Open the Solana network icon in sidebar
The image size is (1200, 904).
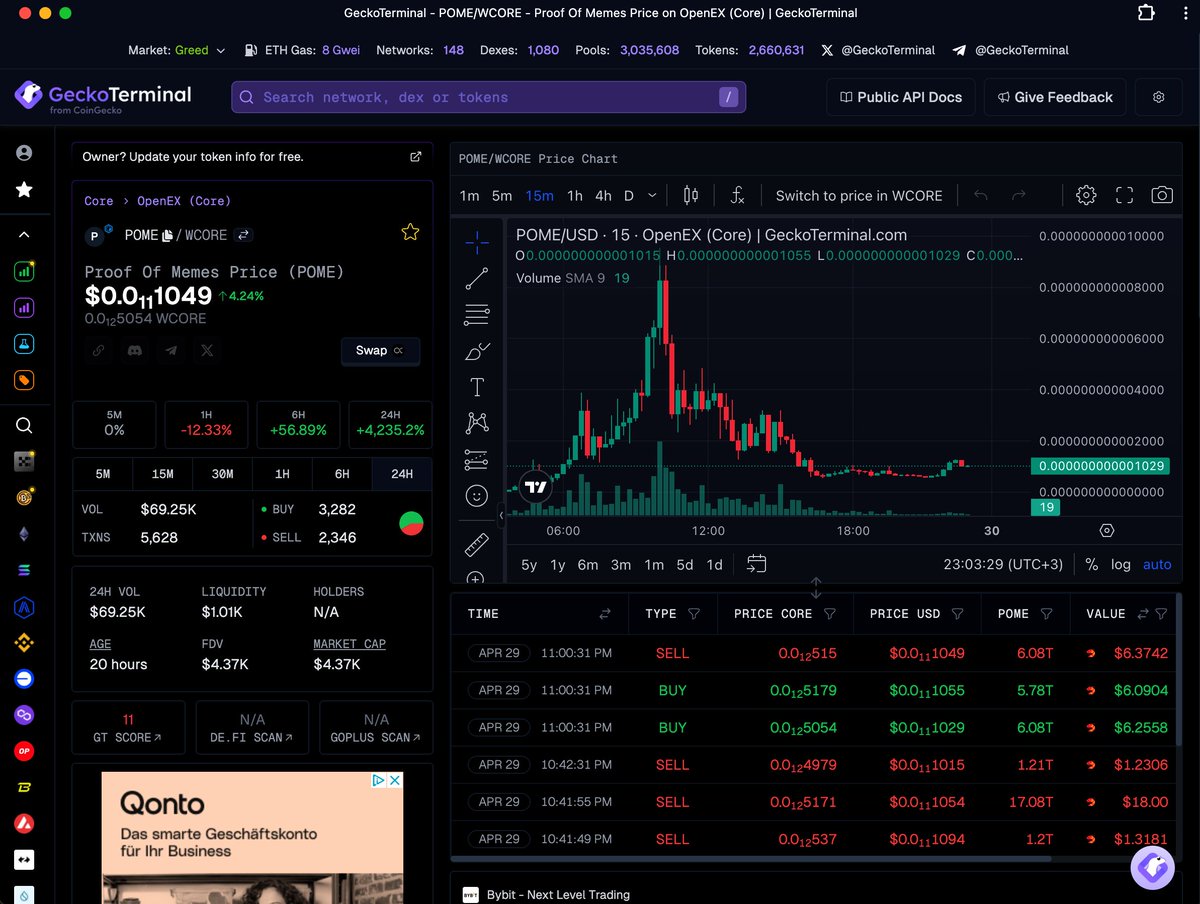24,570
